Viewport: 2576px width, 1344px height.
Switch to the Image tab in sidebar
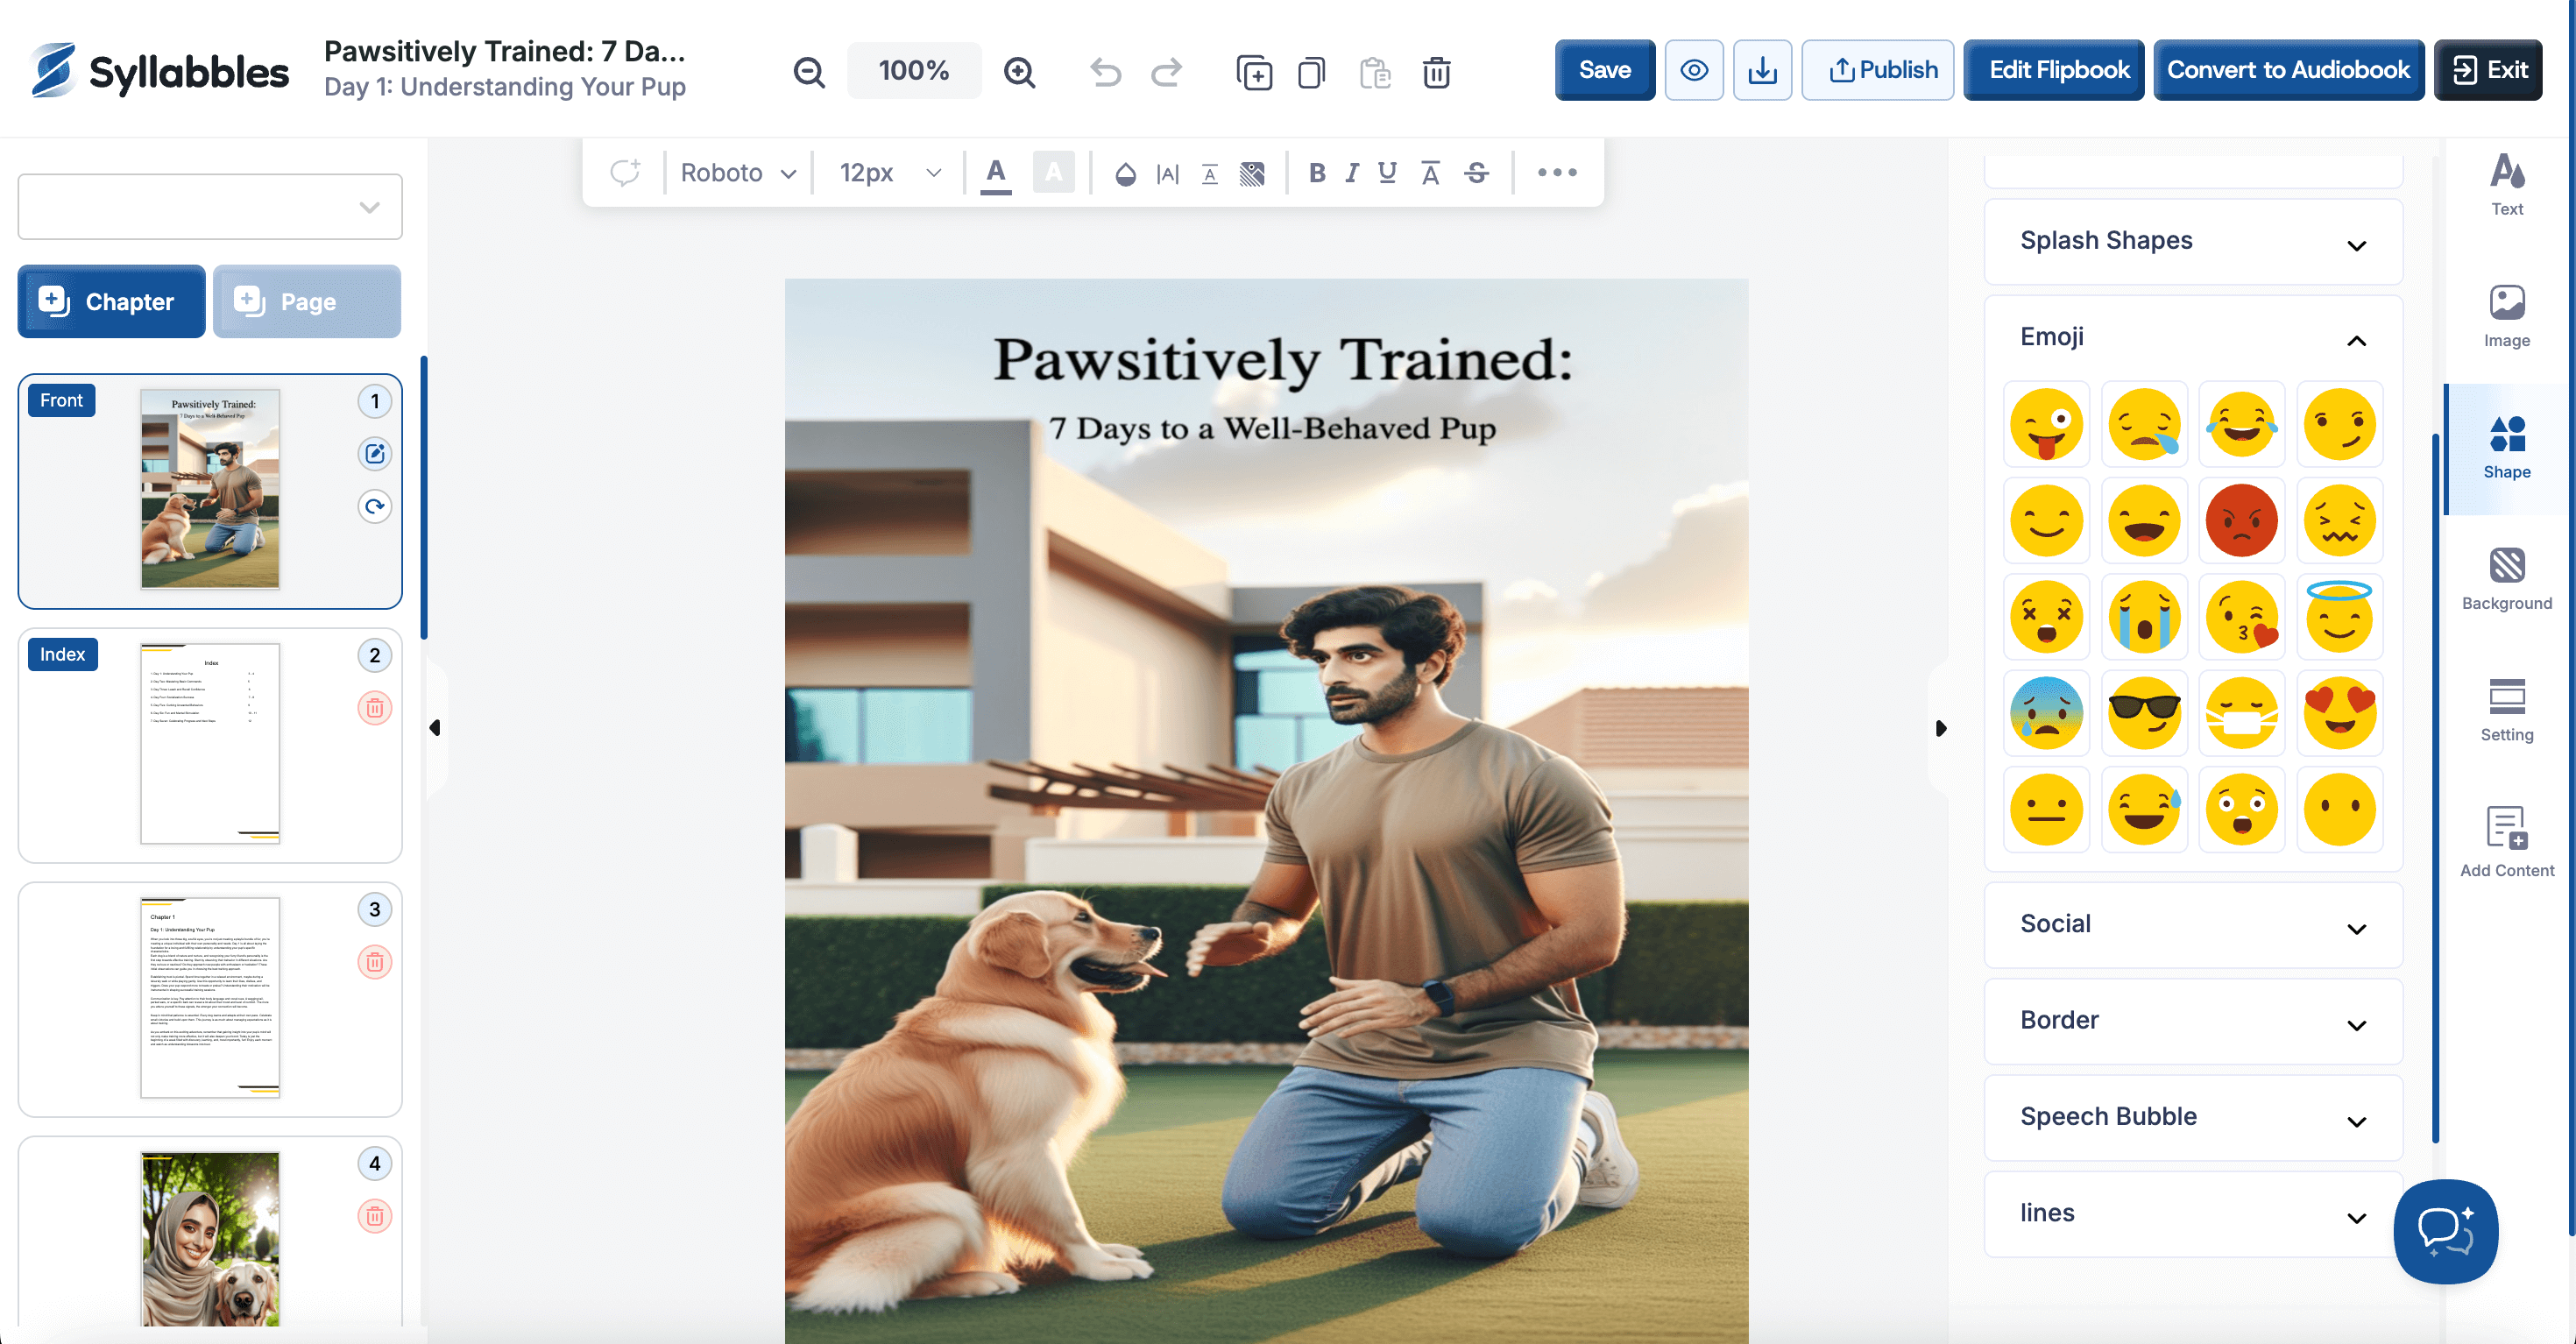click(x=2506, y=315)
